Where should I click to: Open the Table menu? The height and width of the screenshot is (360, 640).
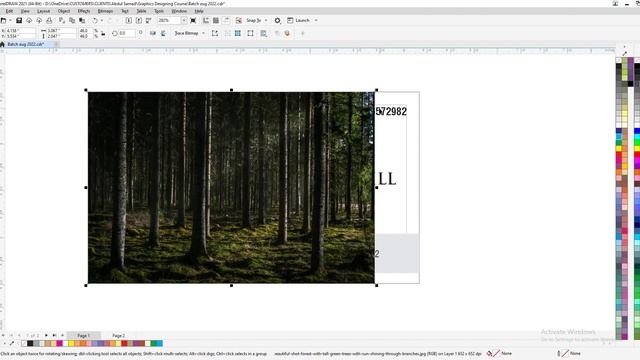[x=141, y=11]
